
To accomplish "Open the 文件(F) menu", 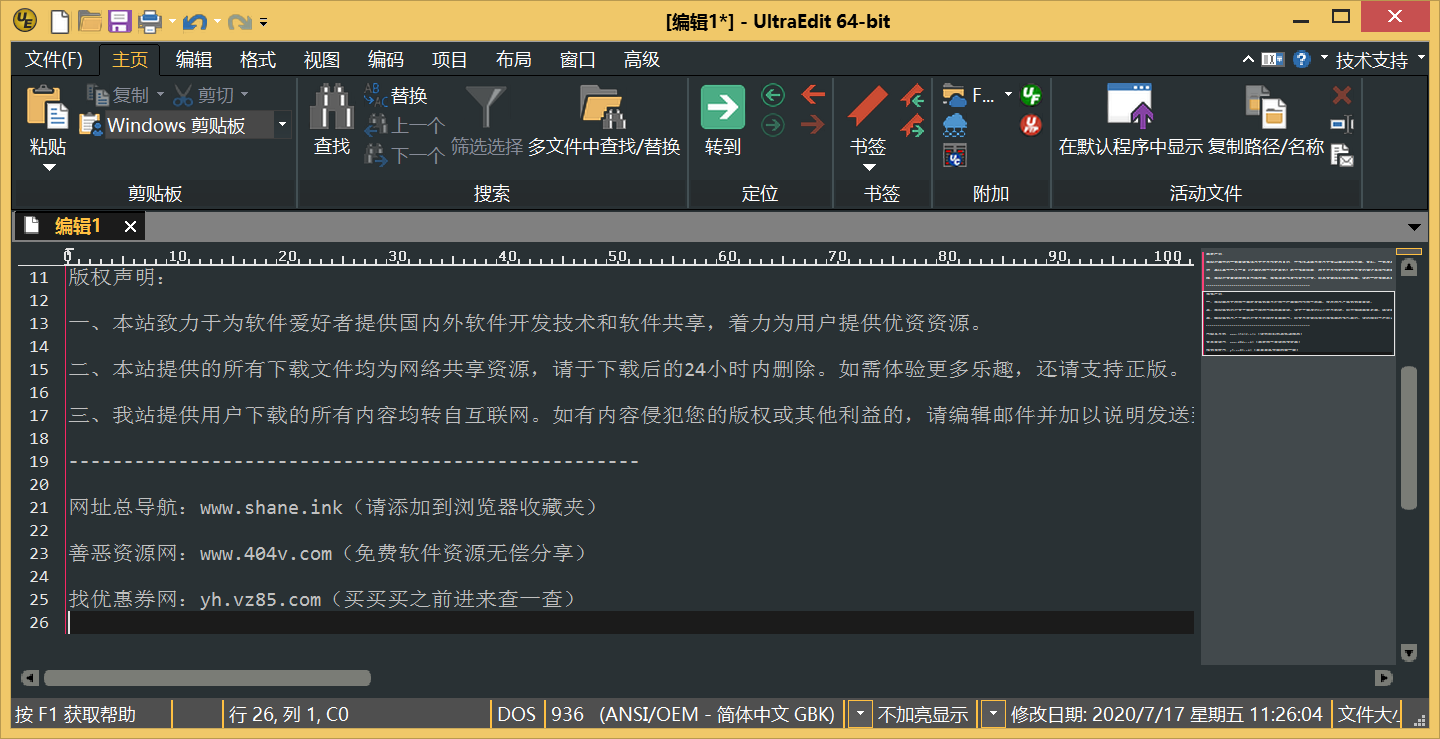I will 54,60.
